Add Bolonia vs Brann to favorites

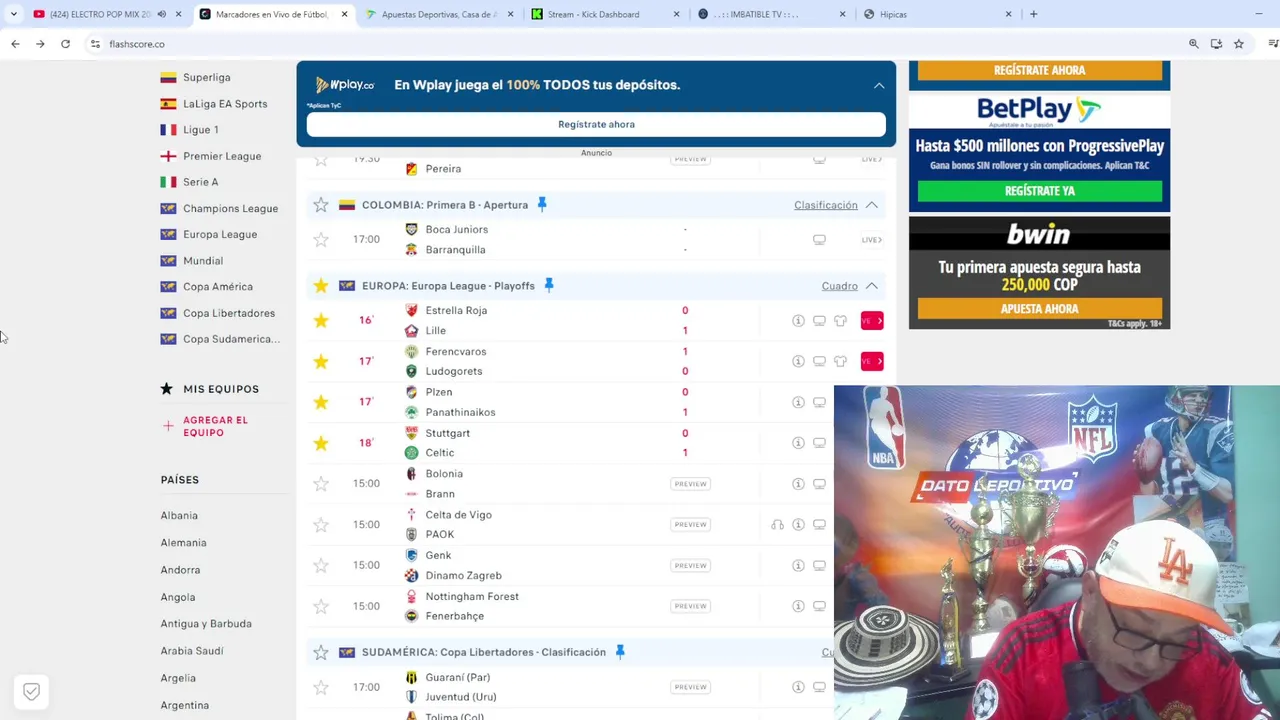point(321,484)
